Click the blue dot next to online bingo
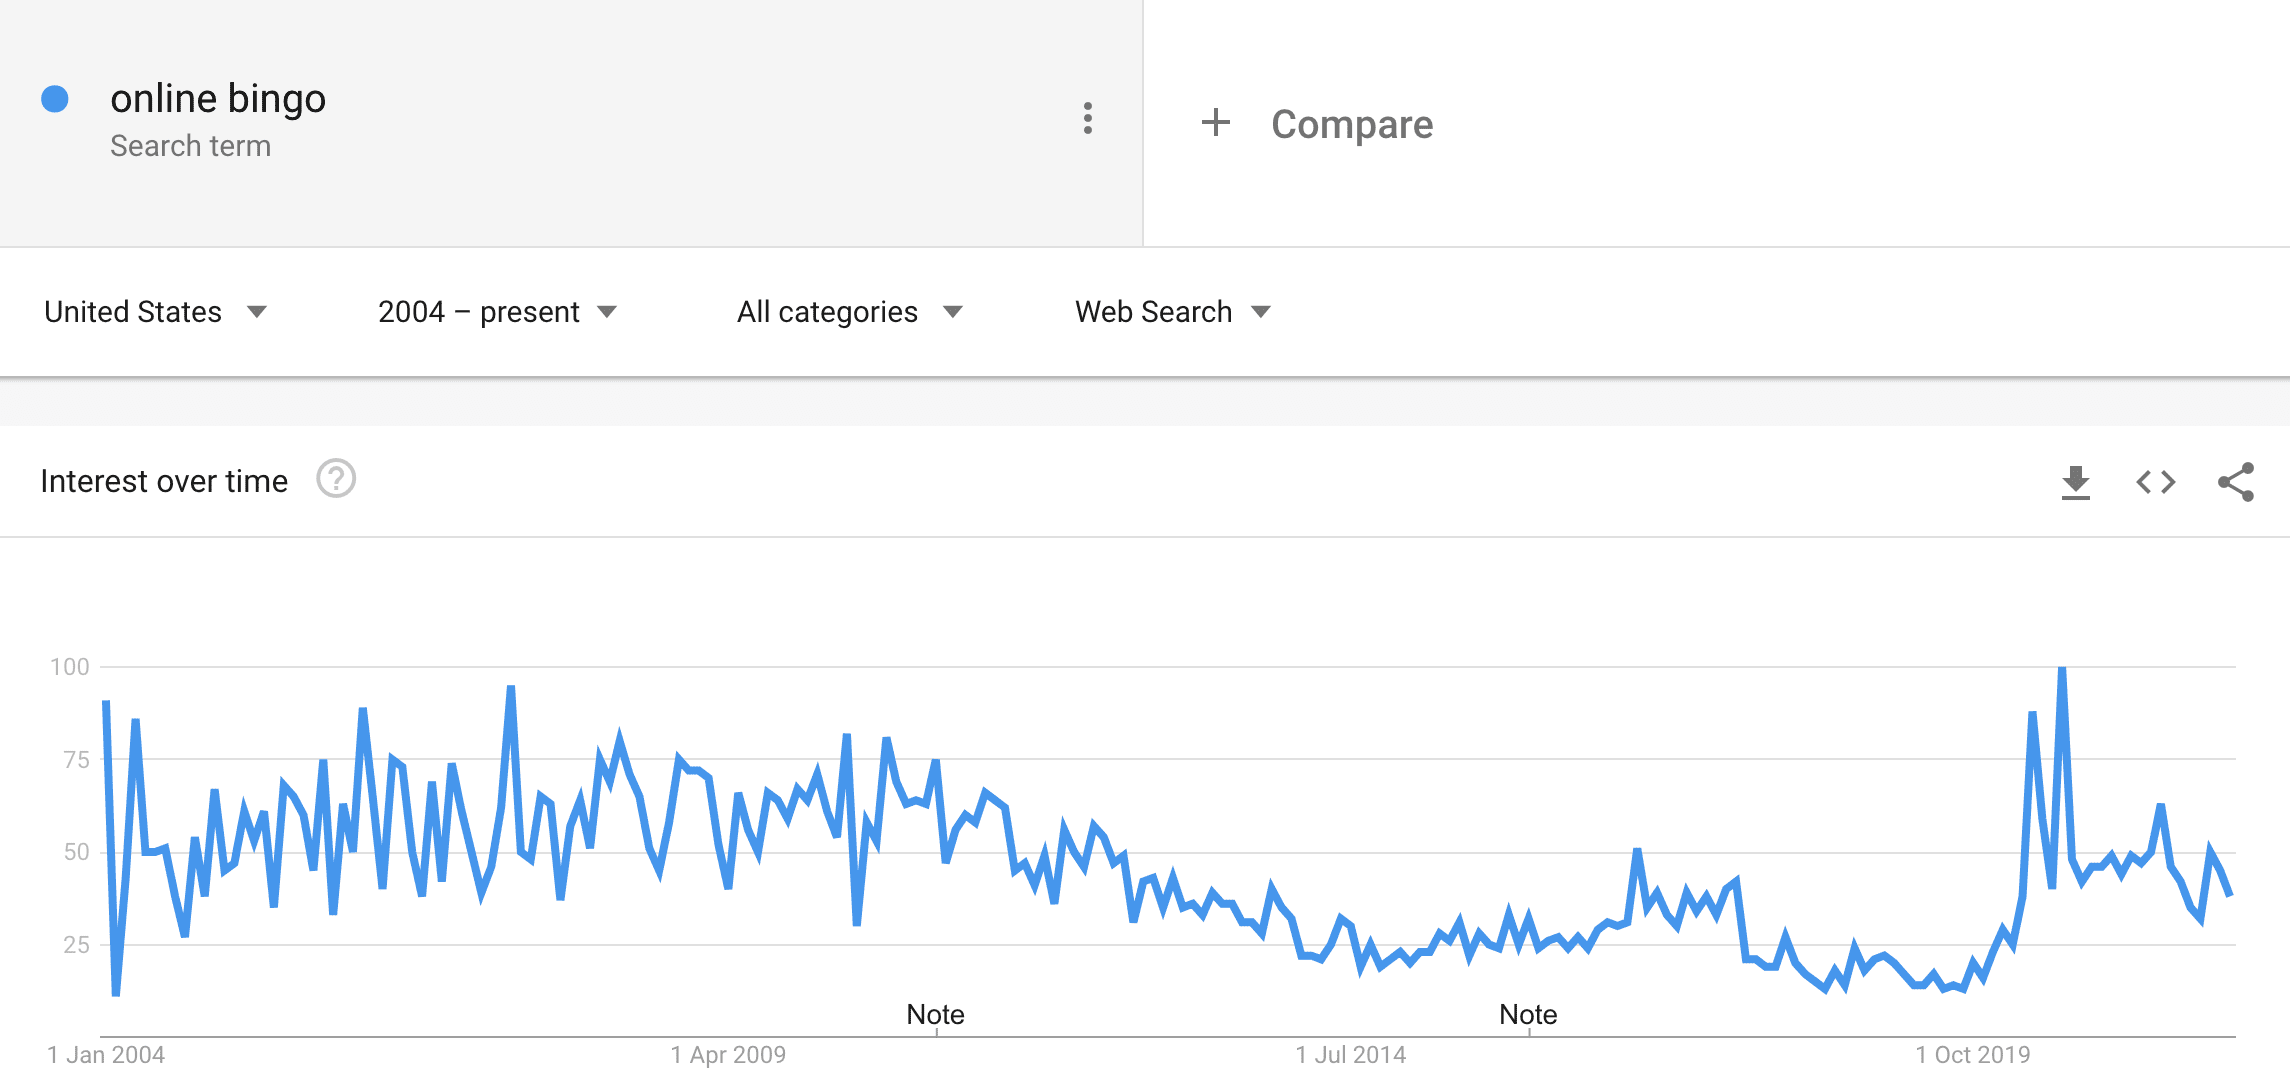 (x=55, y=99)
